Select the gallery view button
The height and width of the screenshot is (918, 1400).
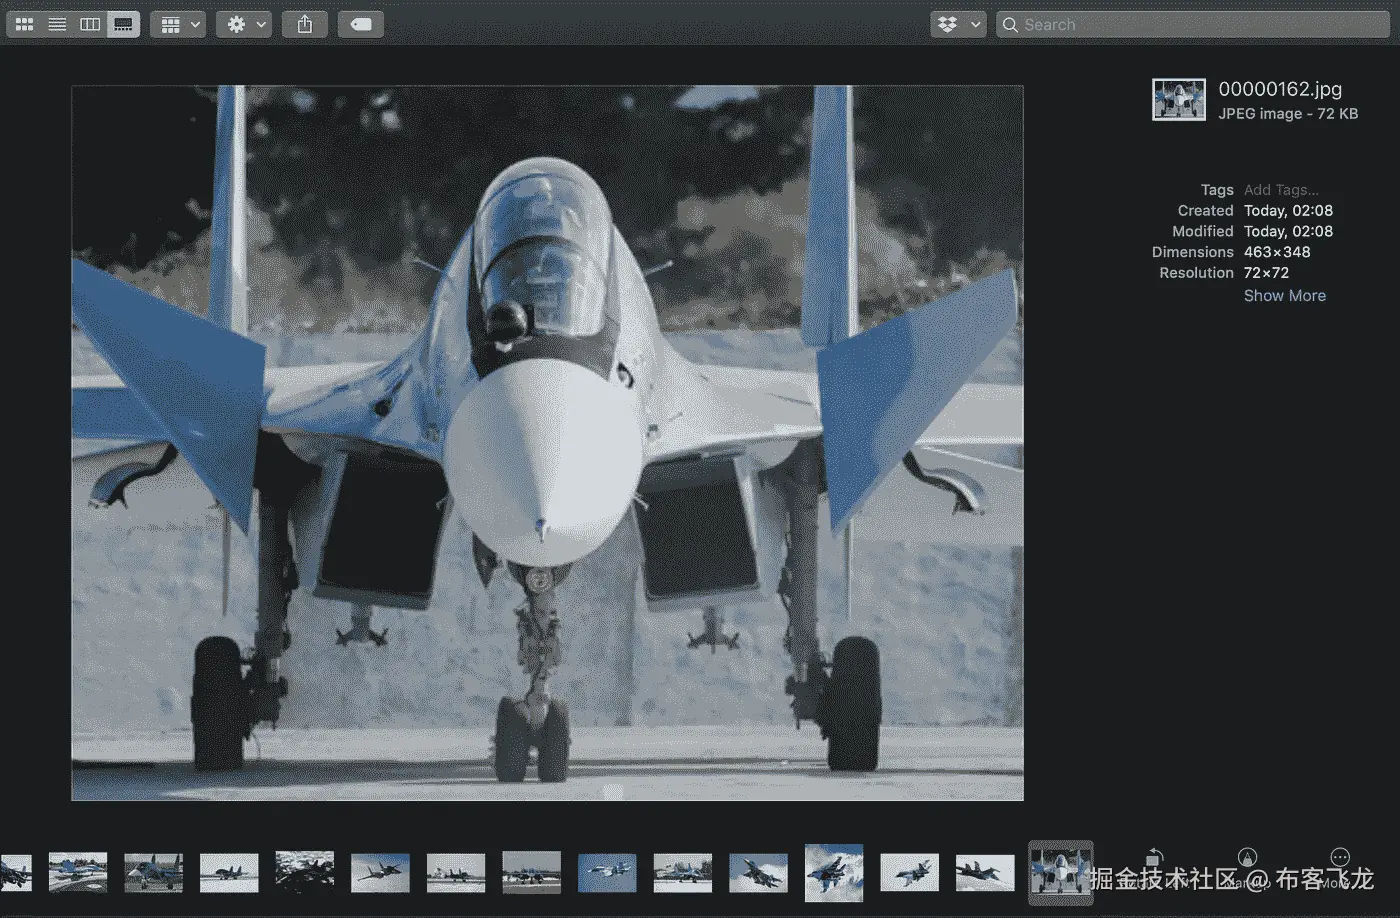123,24
